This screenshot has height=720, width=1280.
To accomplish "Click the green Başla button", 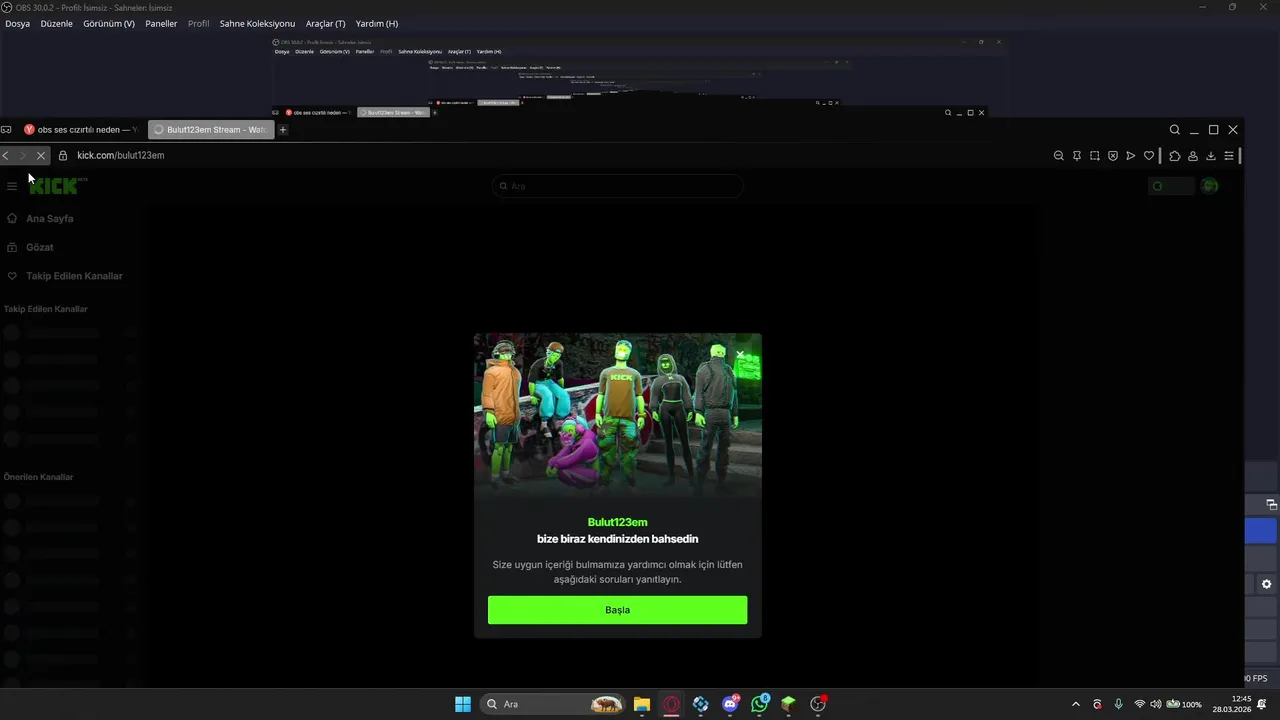I will click(x=617, y=610).
